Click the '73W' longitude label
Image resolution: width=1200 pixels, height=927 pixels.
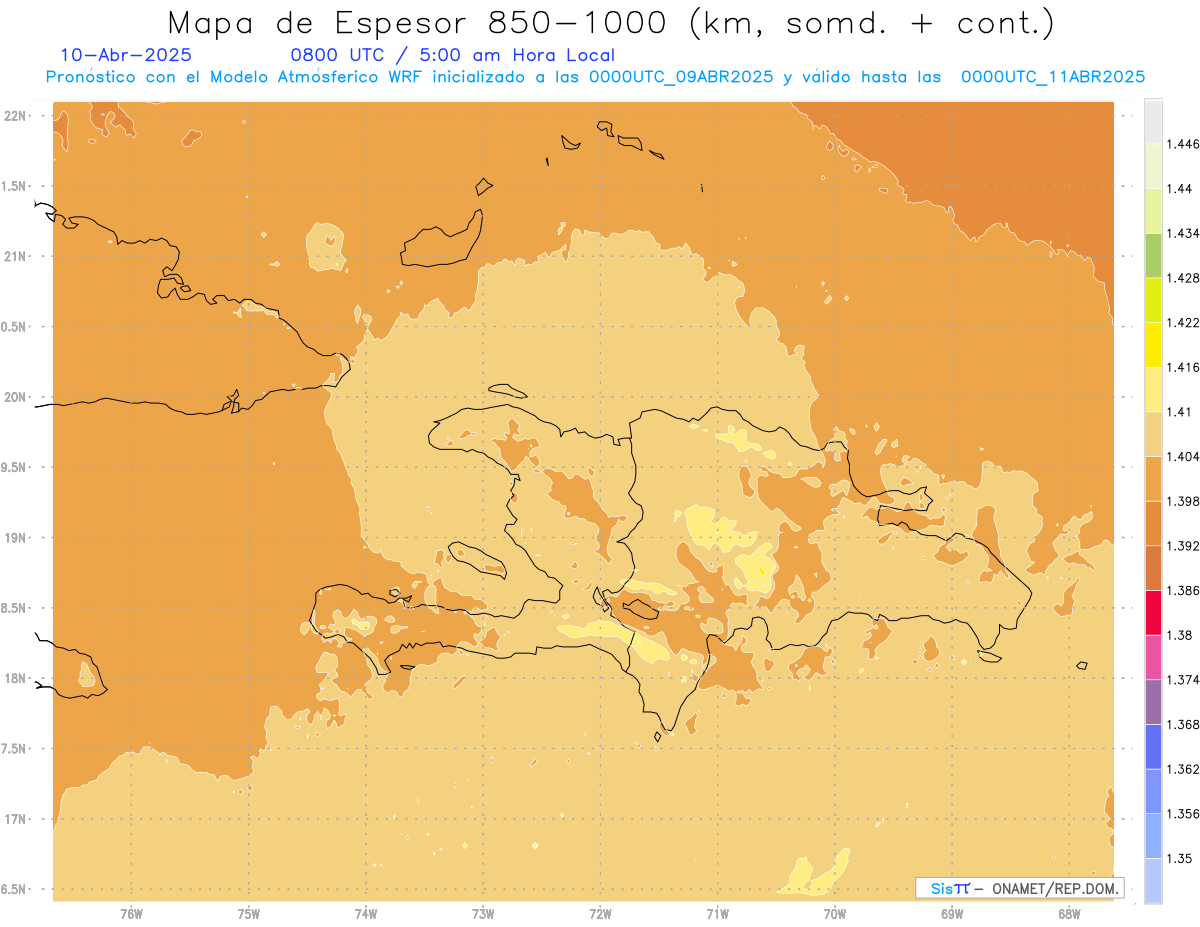[483, 914]
